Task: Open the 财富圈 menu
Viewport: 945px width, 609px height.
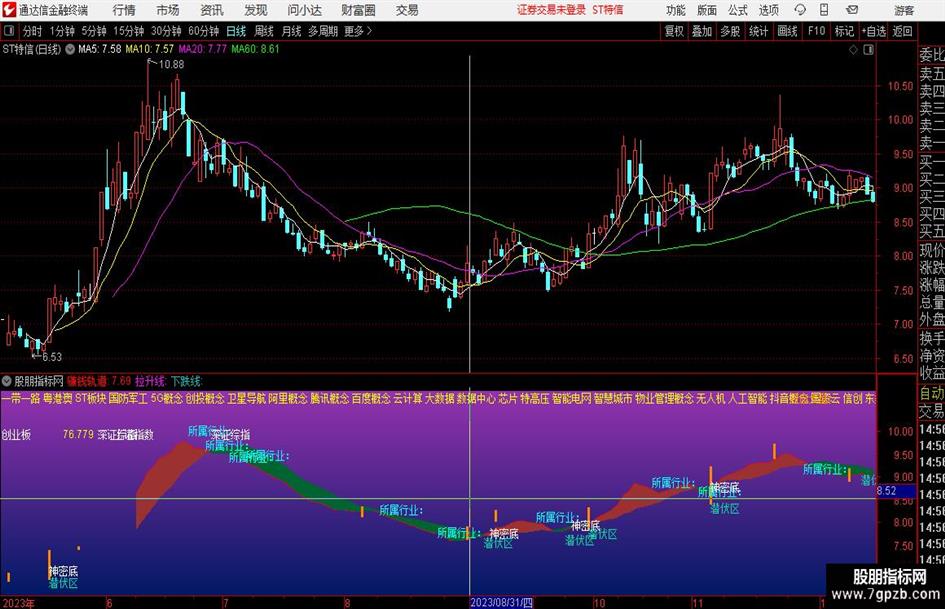Action: (358, 10)
